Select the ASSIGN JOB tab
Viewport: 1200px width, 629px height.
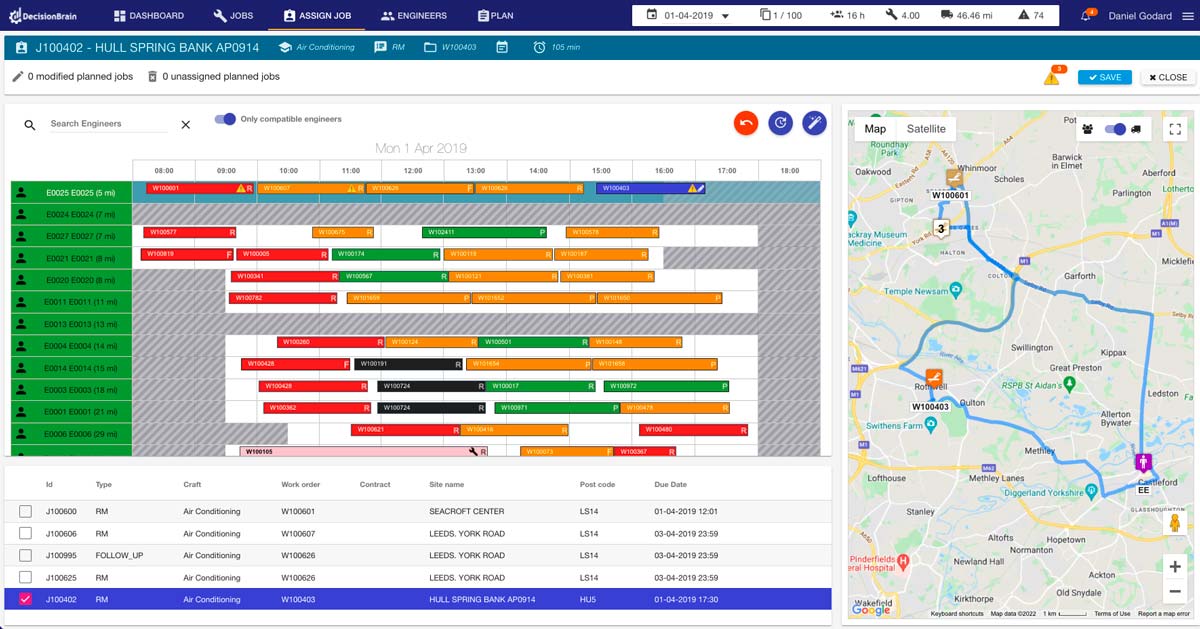317,16
